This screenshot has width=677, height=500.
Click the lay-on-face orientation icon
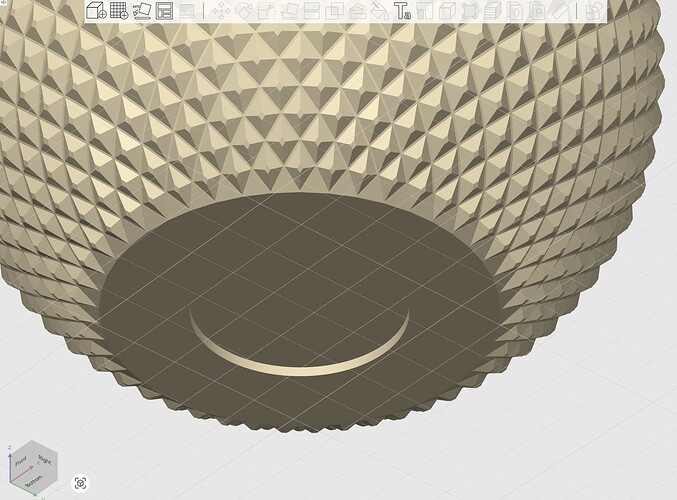click(142, 11)
